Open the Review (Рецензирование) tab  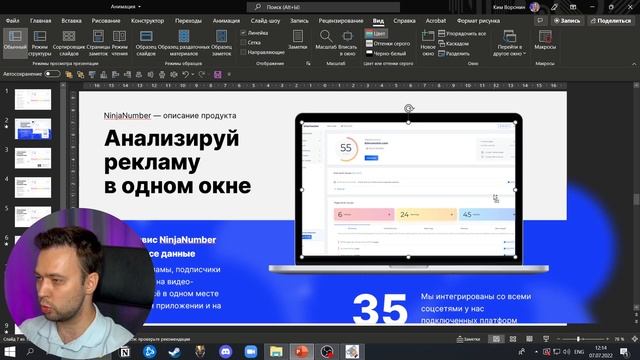(x=341, y=20)
